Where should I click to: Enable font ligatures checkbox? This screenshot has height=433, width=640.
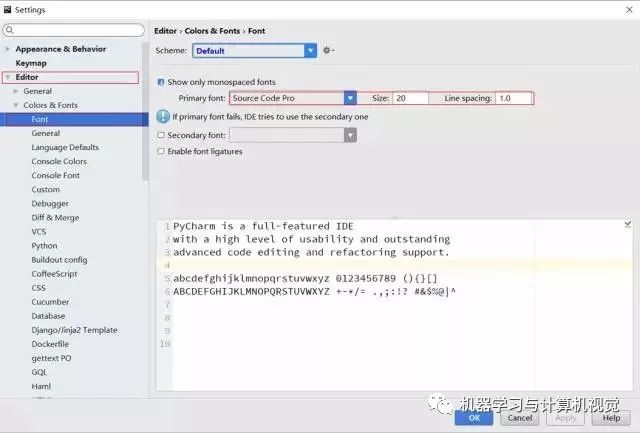click(161, 151)
